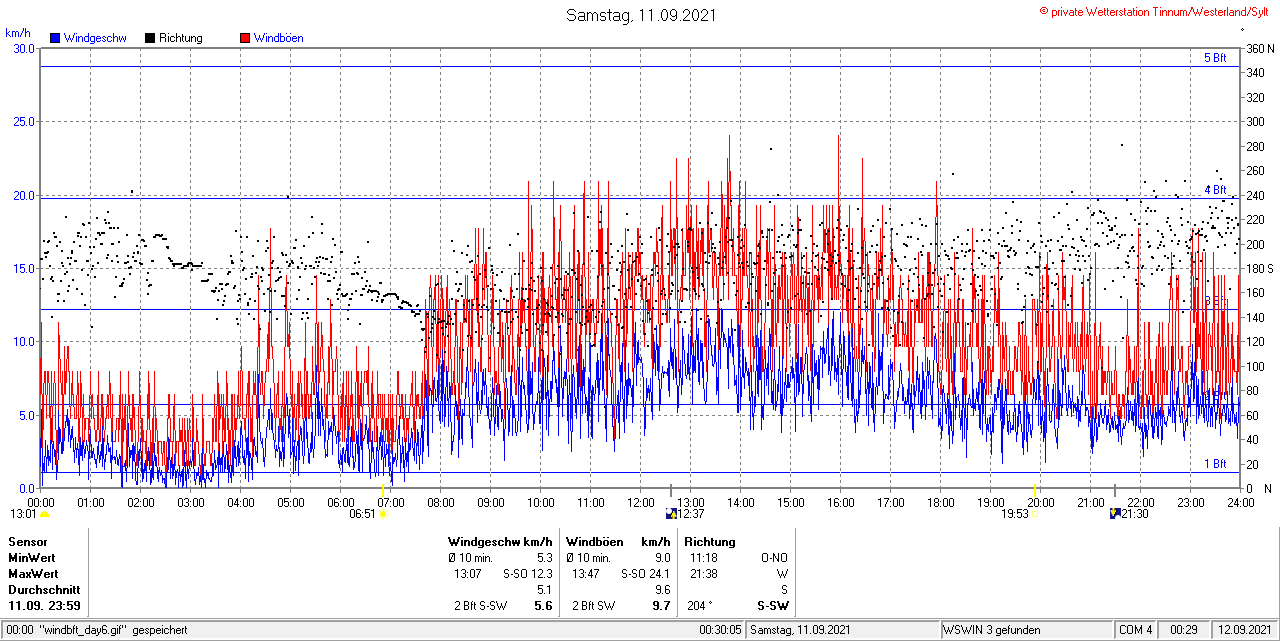Click the 1 Bft scale label
The image size is (1280, 641).
click(1214, 464)
